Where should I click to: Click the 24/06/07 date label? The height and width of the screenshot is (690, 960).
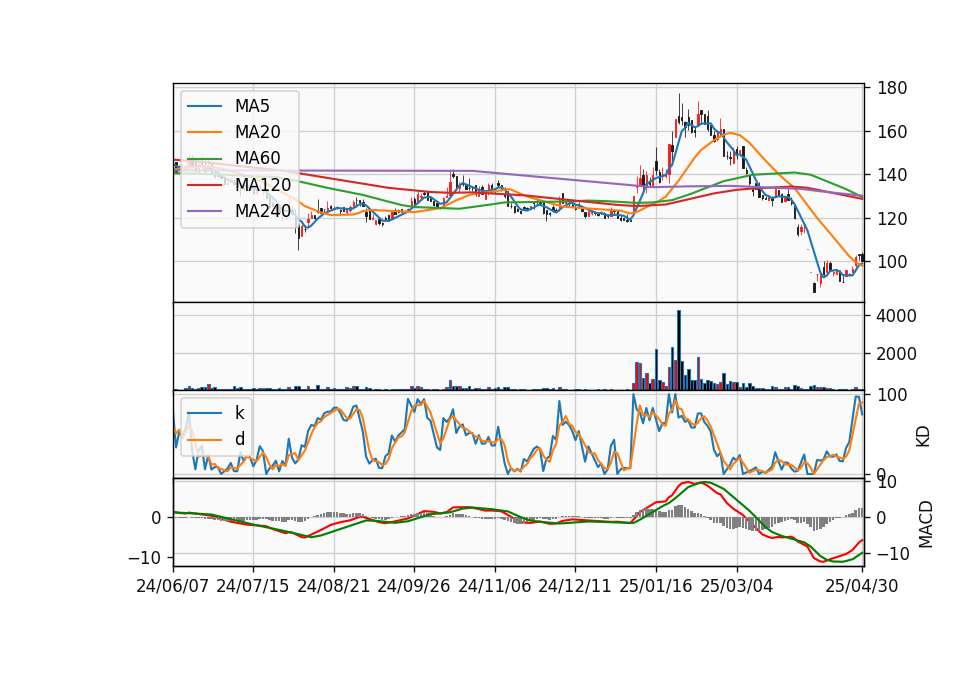[x=173, y=586]
